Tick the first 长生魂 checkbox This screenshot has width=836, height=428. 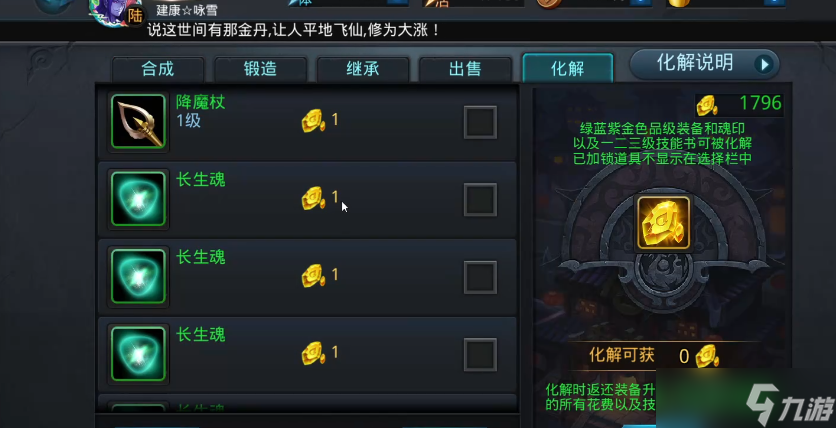pos(480,199)
